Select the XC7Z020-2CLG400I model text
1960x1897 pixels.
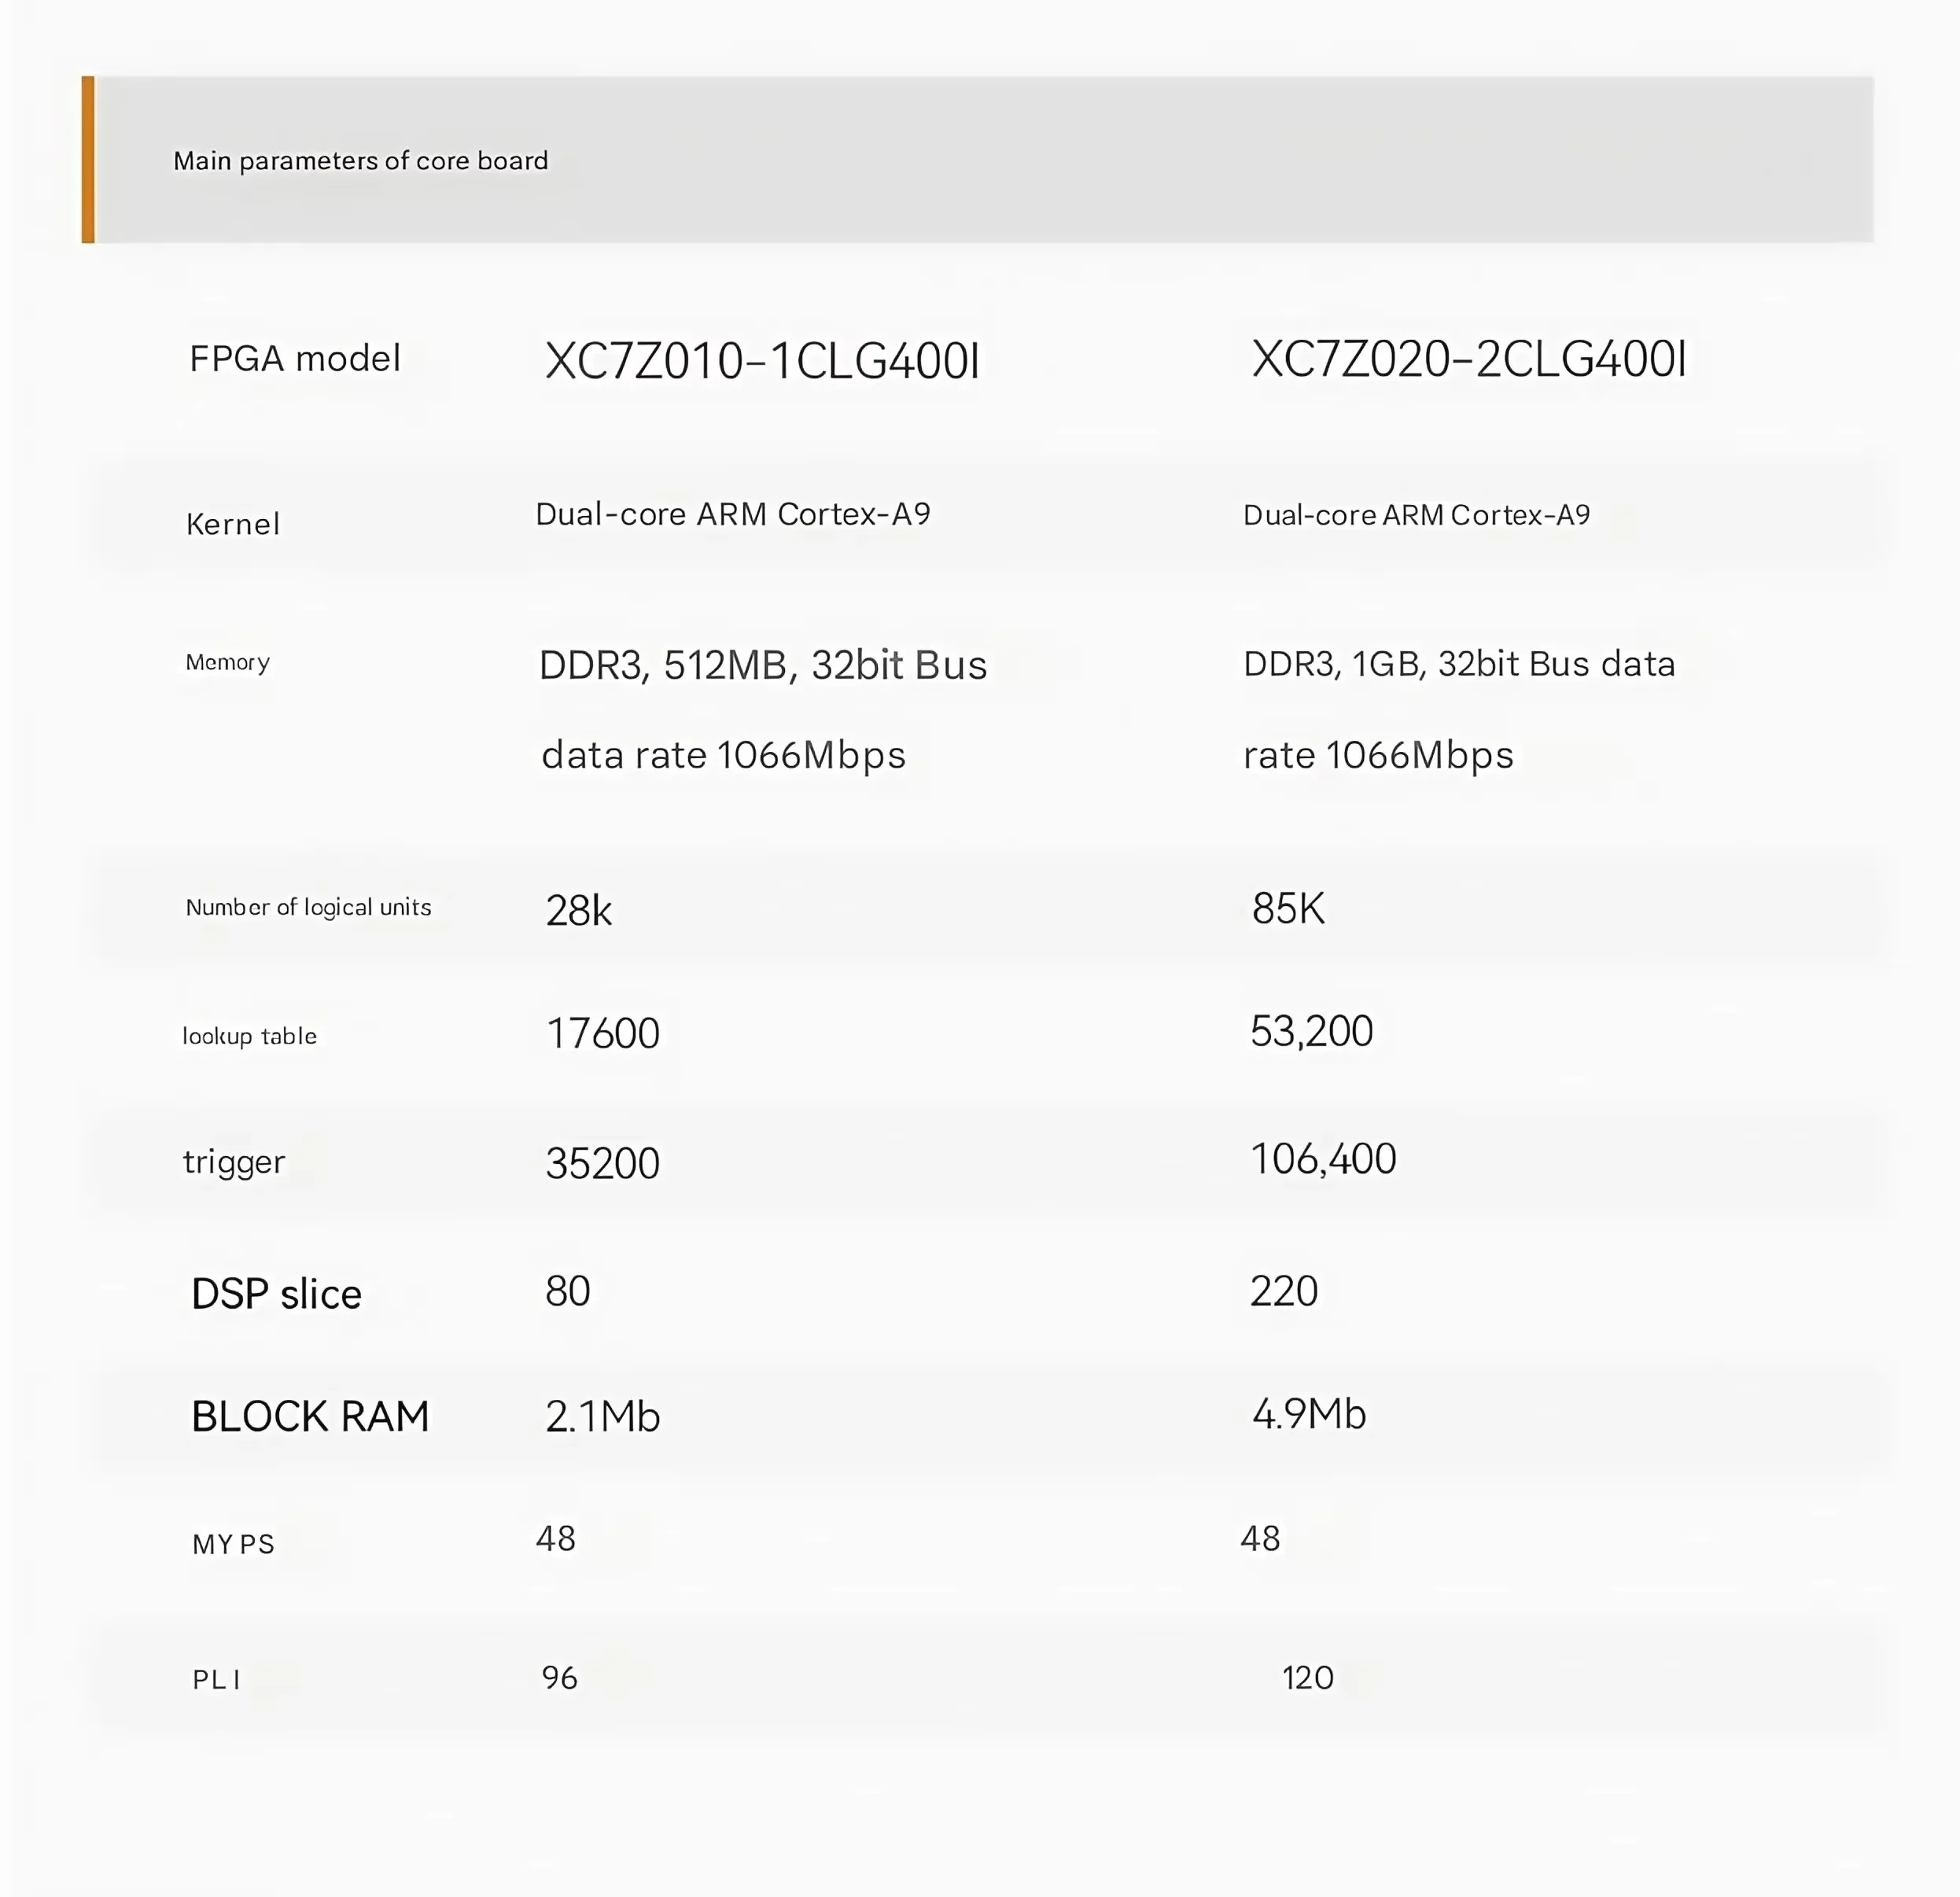[1469, 359]
